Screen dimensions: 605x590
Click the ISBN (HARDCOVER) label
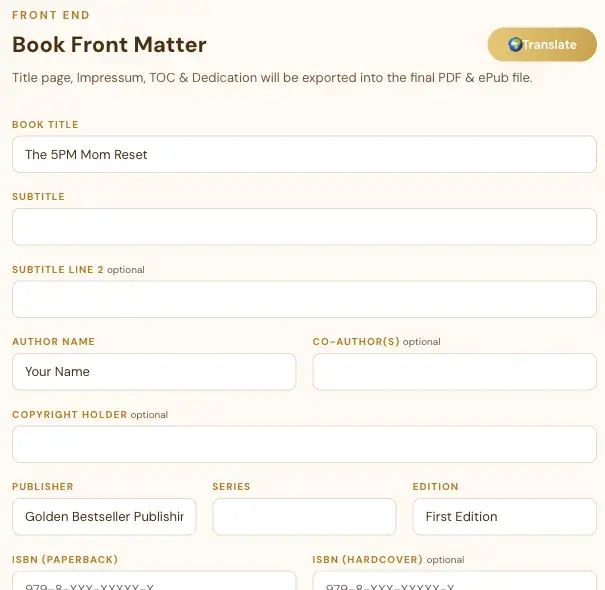coord(368,560)
